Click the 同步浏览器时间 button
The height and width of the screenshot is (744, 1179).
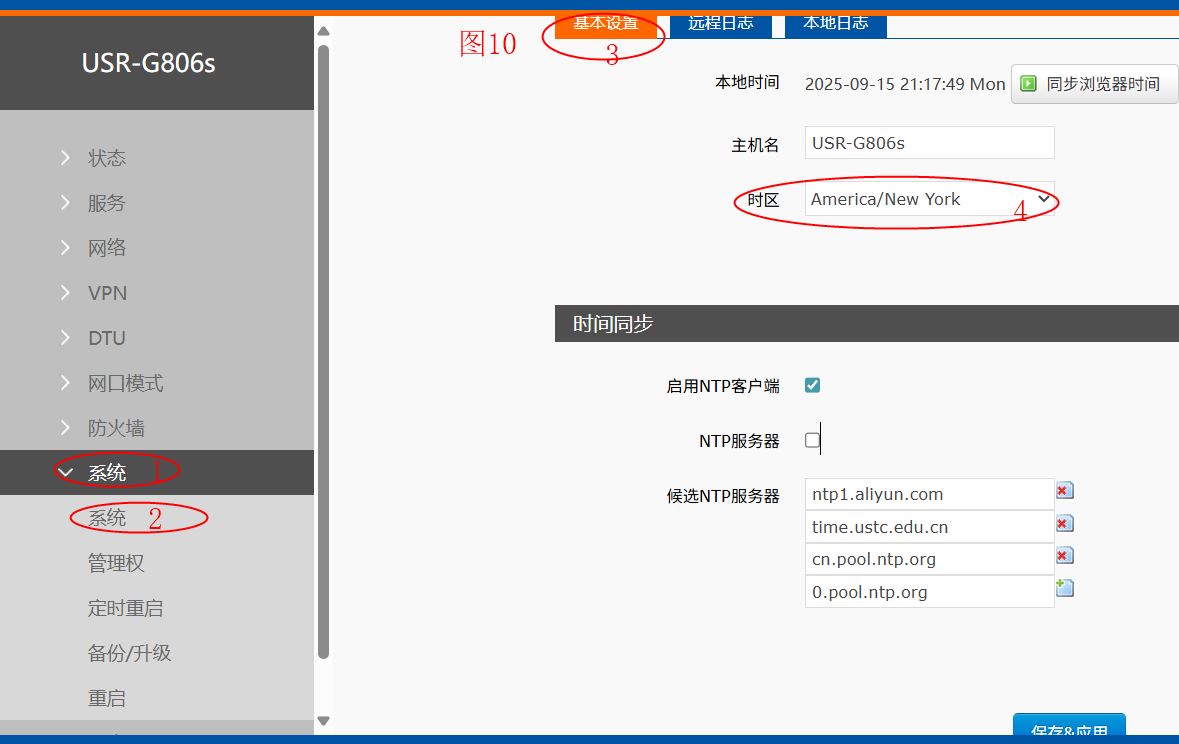coord(1095,84)
